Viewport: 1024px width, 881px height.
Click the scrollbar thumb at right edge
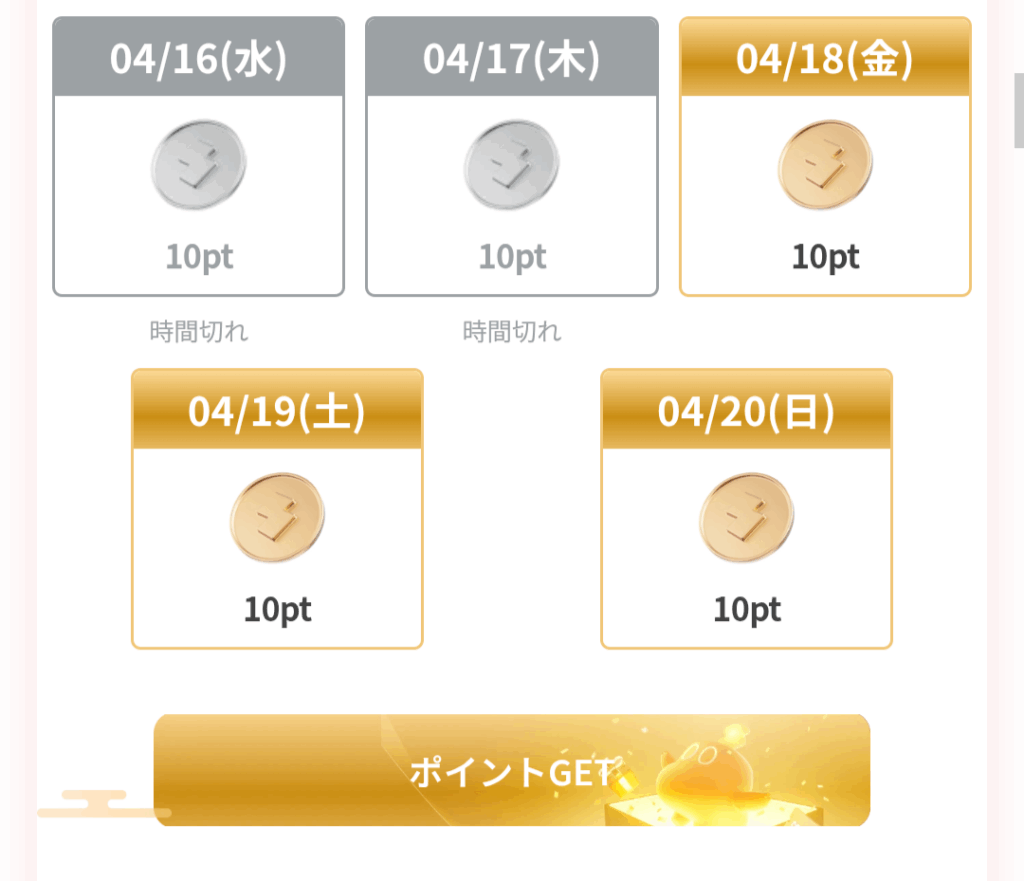(x=1019, y=111)
